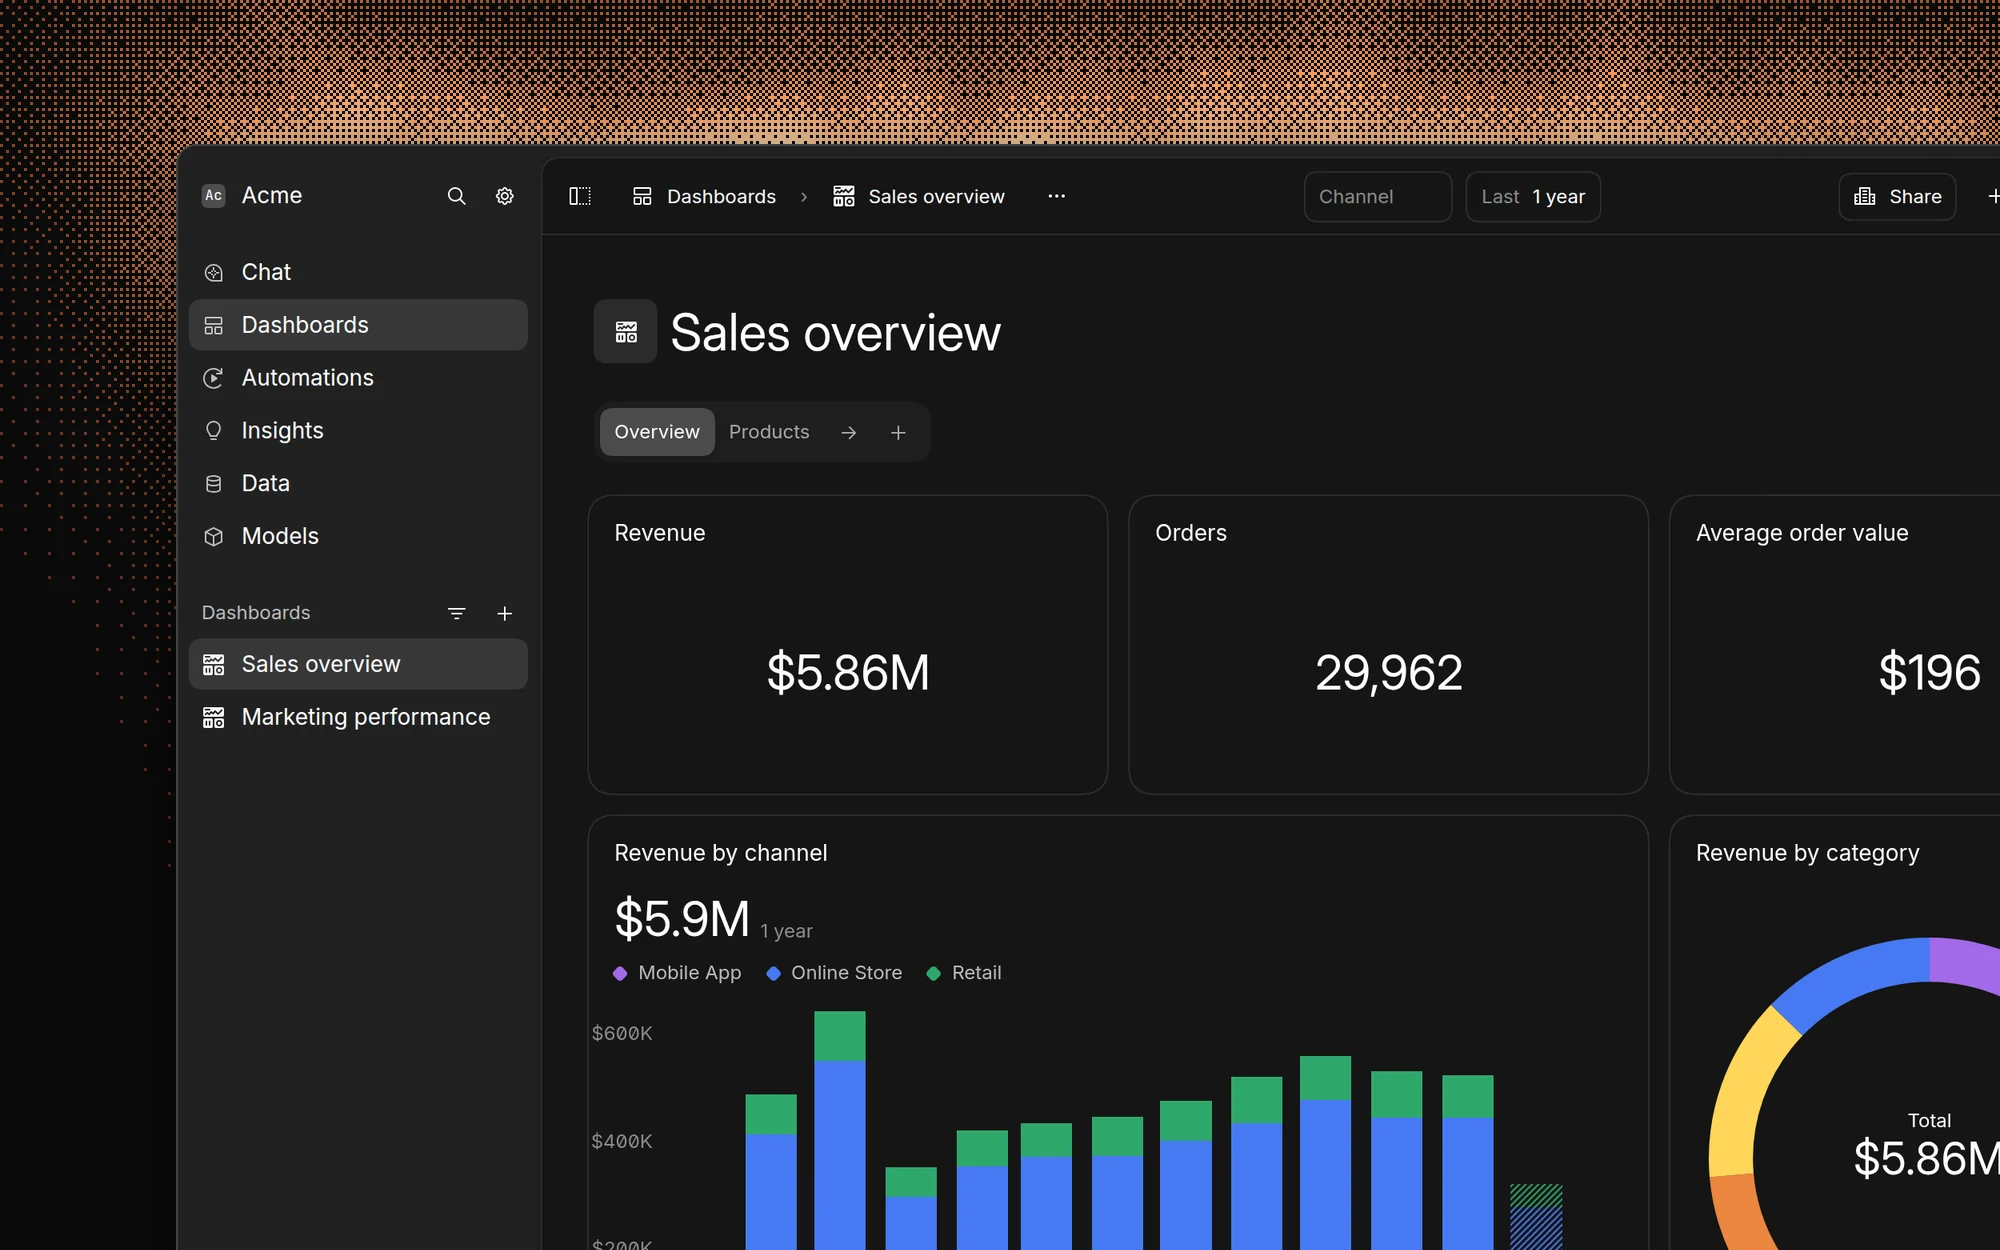This screenshot has height=1250, width=2000.
Task: Open the Last 1 year date range
Action: [1533, 197]
